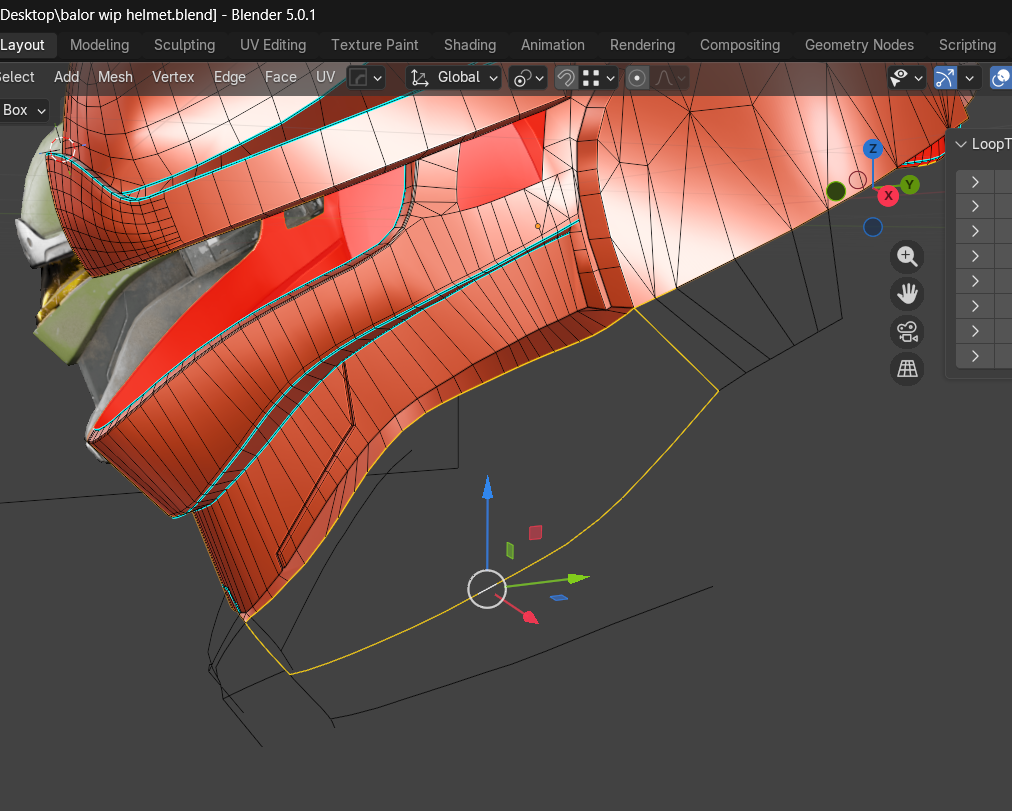Screen dimensions: 1012x811
Task: Open the Global transform orientation dropdown
Action: [454, 78]
